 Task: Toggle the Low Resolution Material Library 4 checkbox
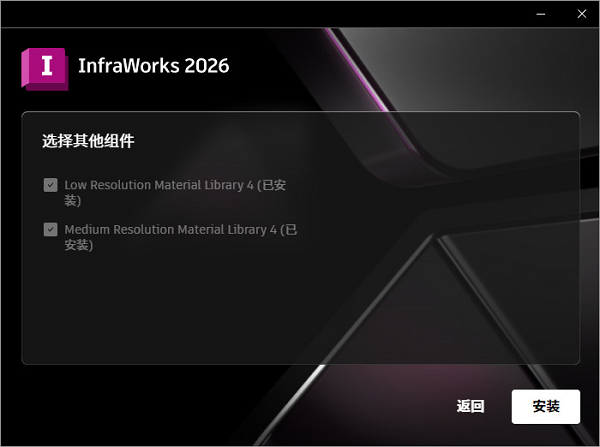point(50,185)
